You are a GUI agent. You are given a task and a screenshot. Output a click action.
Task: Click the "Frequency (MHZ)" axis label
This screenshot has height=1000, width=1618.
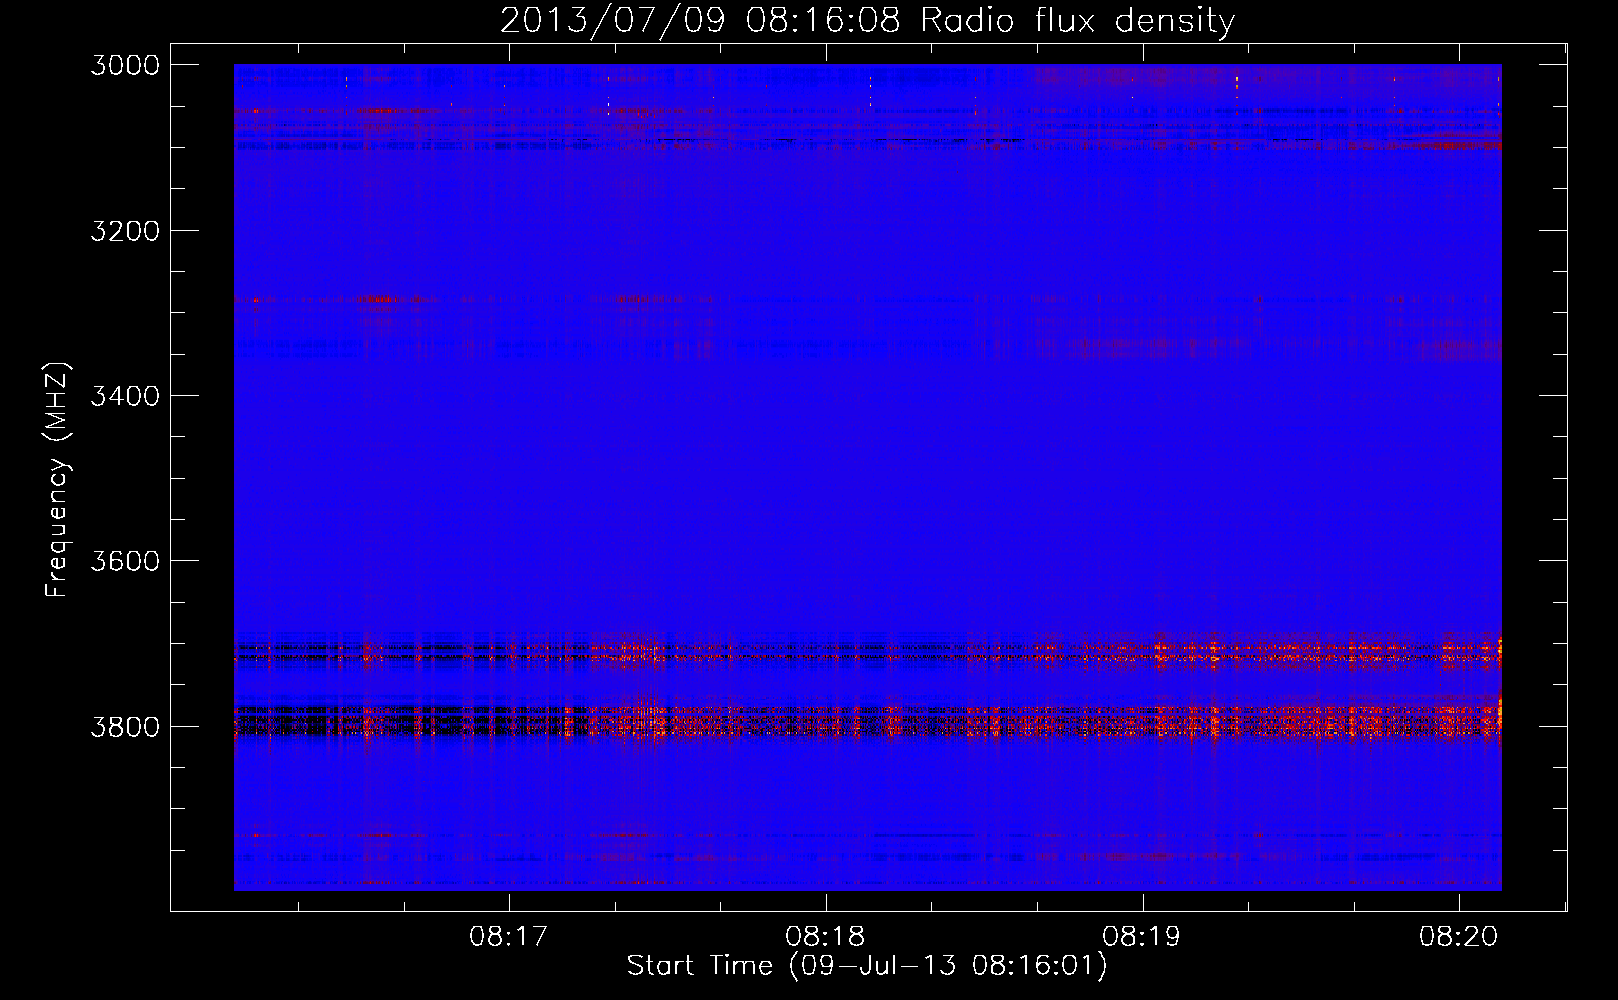coord(57,480)
